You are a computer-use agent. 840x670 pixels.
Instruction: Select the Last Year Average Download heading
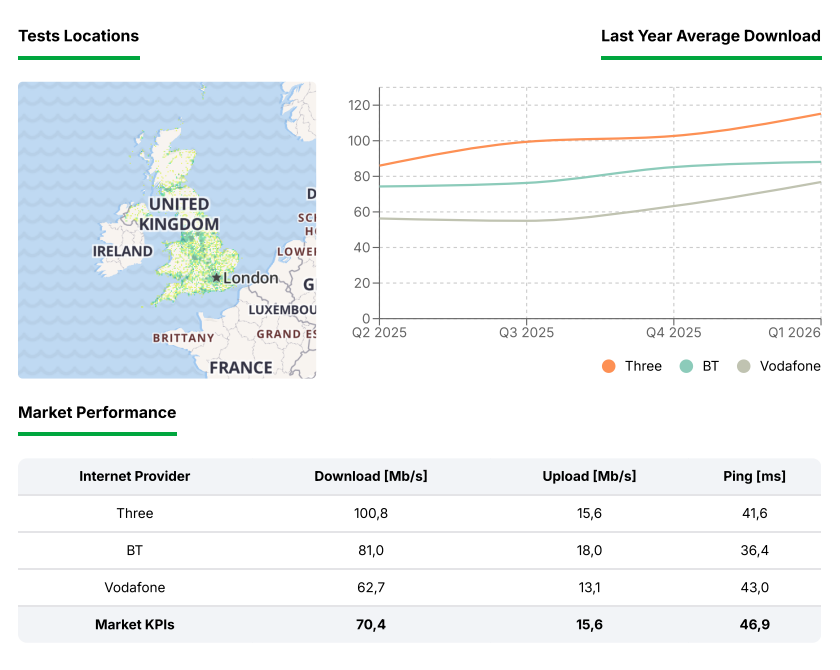click(710, 36)
